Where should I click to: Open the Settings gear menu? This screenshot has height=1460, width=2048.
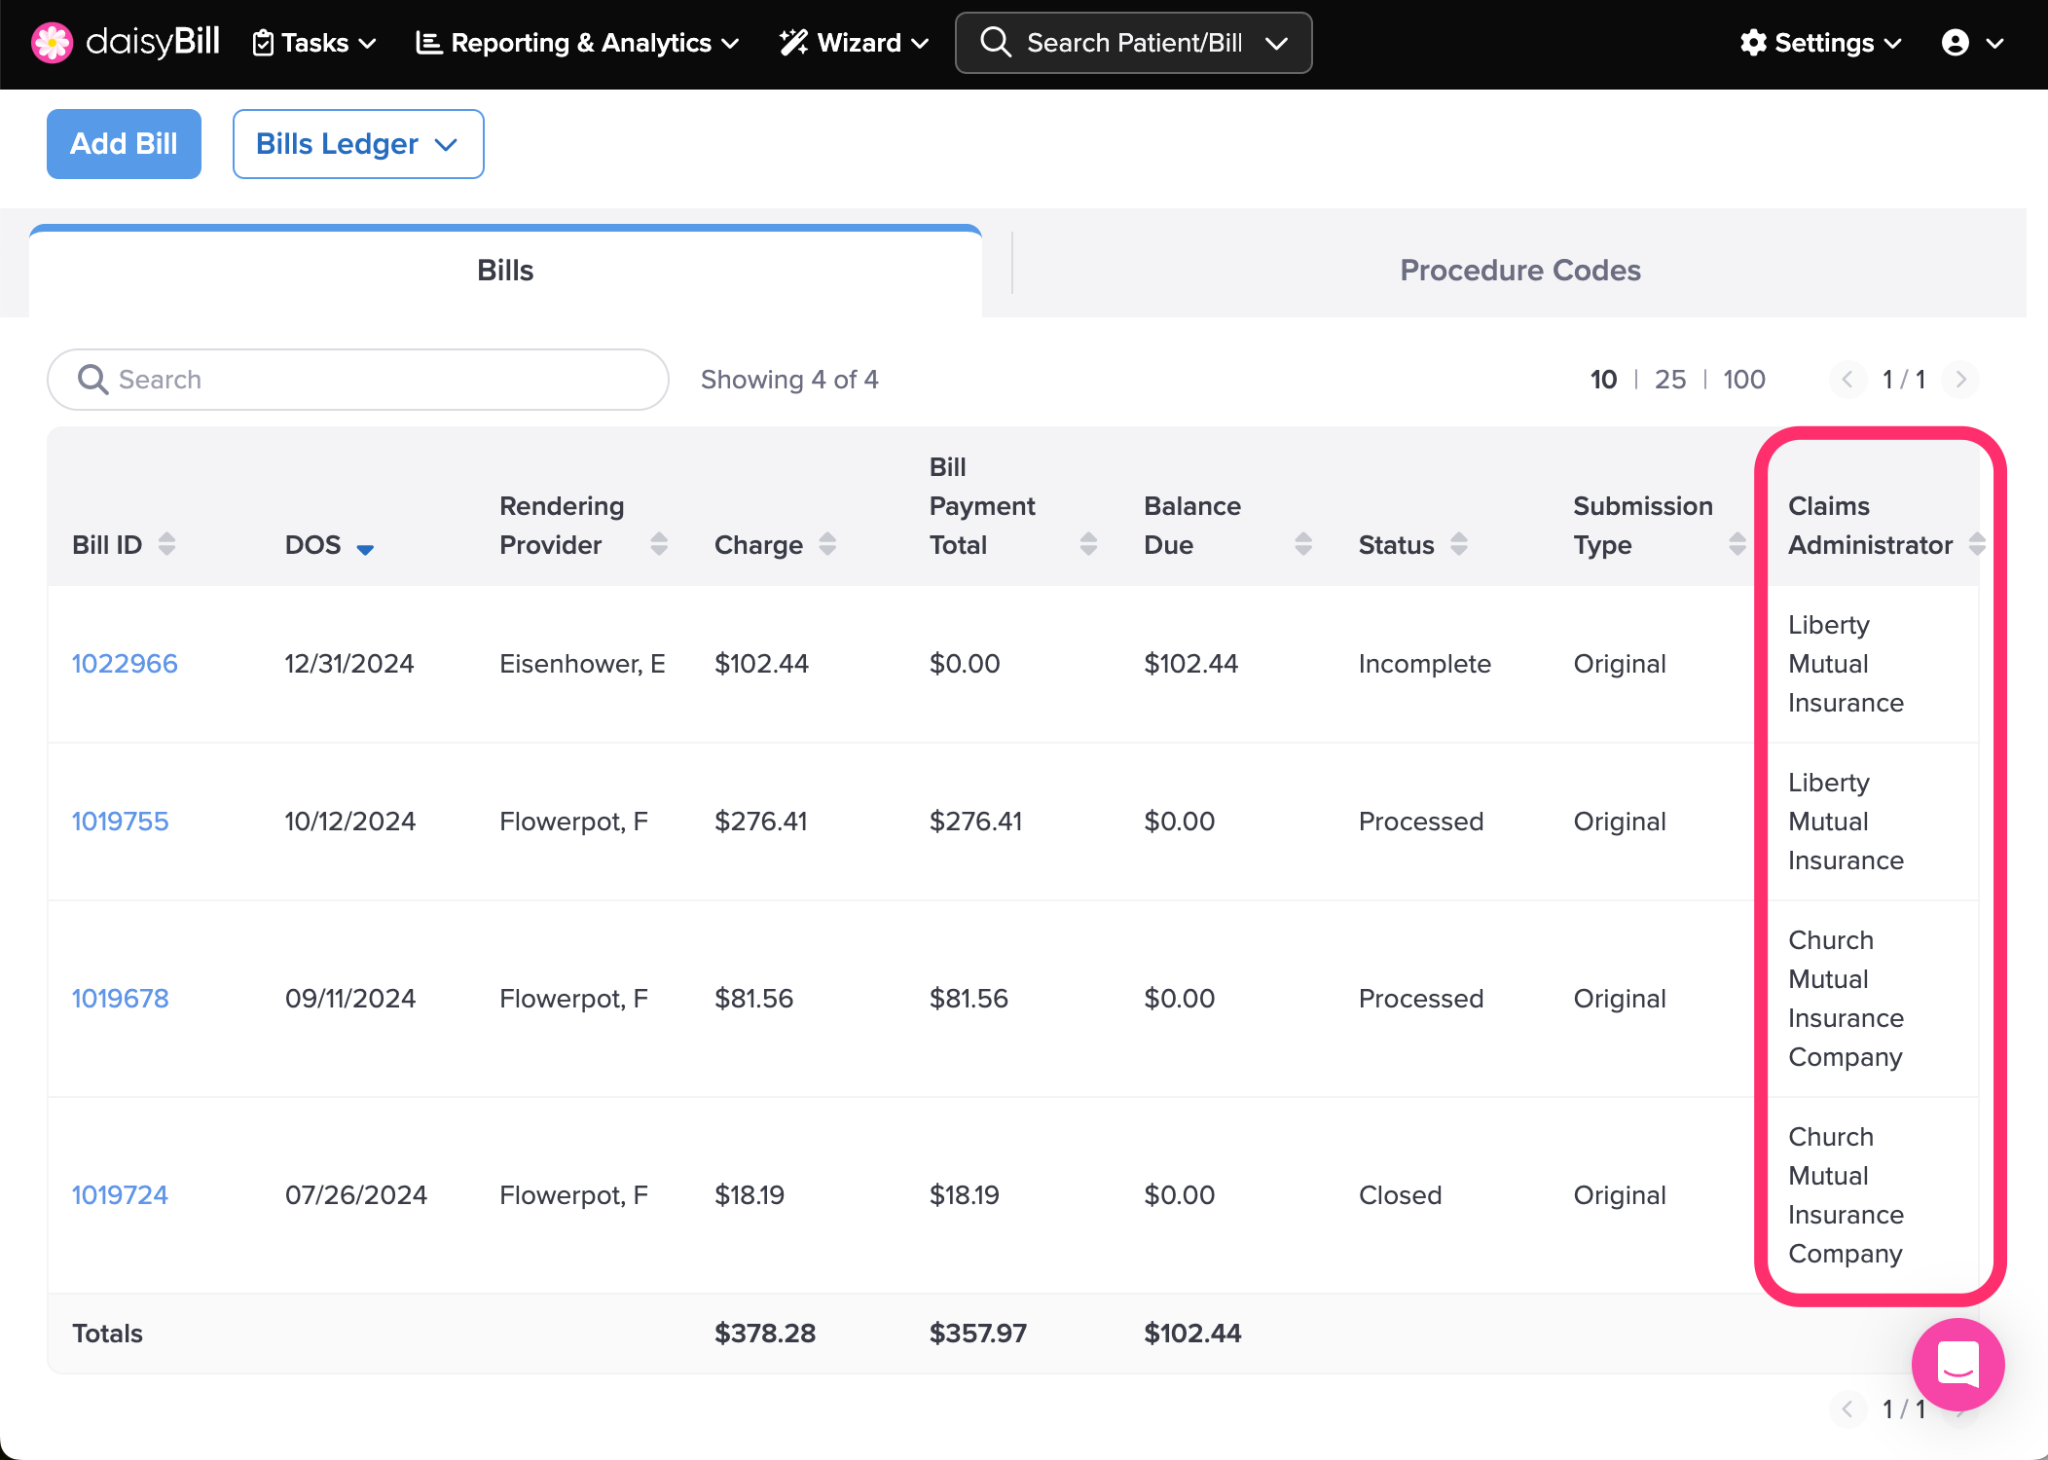pyautogui.click(x=1820, y=43)
